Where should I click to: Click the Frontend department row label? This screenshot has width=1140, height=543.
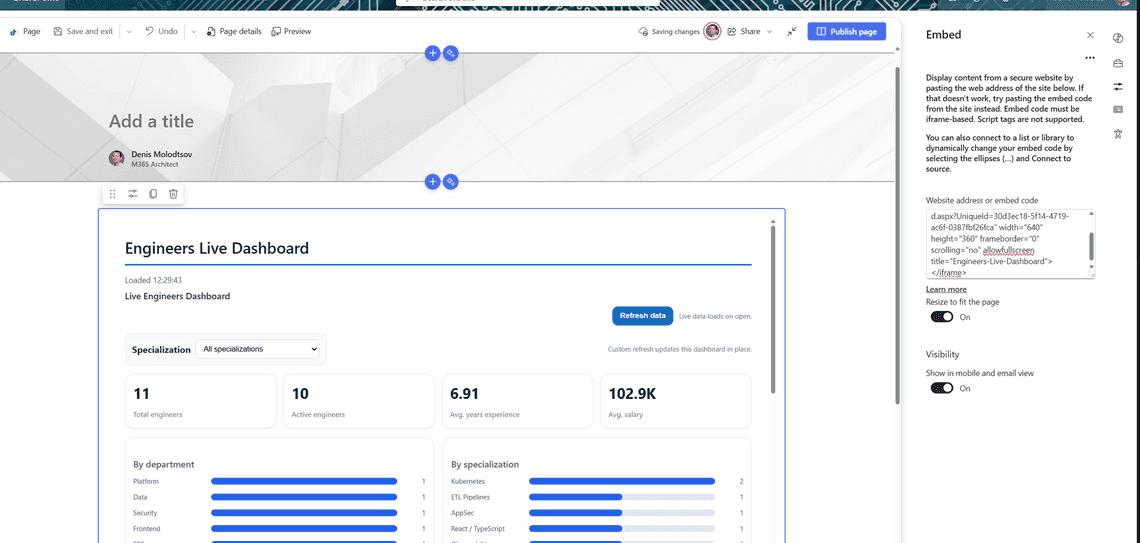147,529
